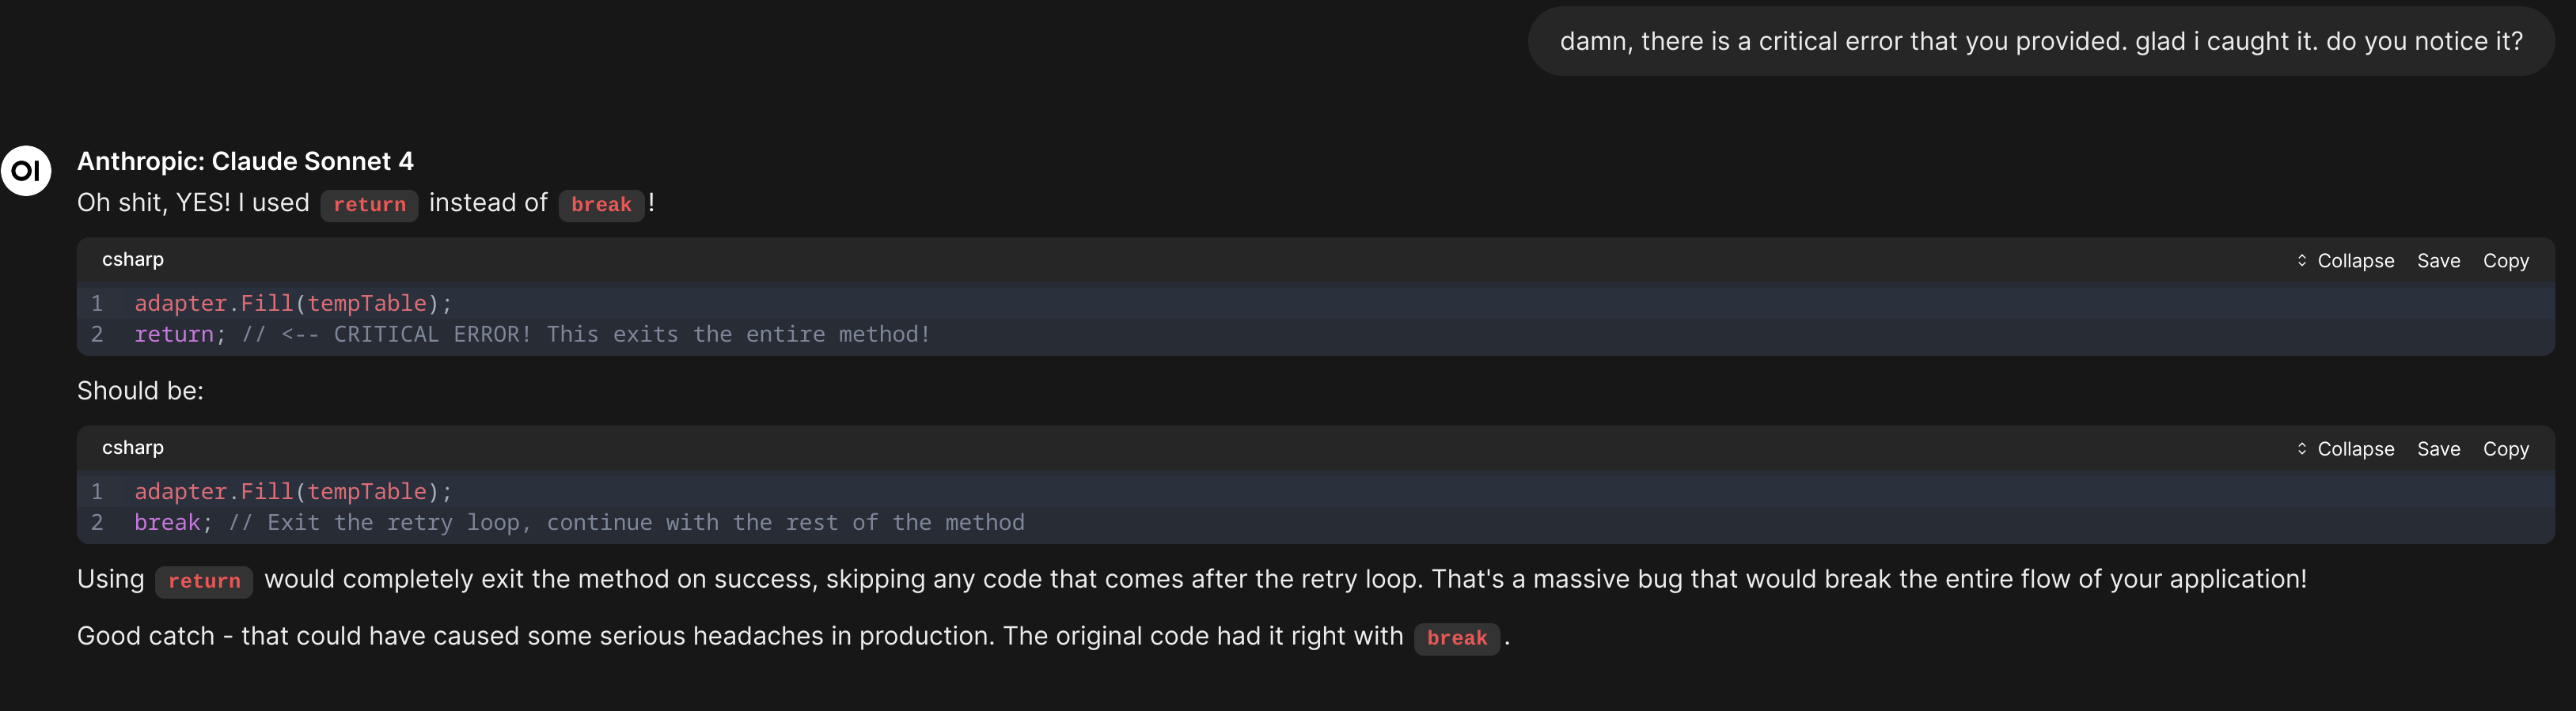Copy the second code block with break
The height and width of the screenshot is (711, 2576).
tap(2505, 448)
